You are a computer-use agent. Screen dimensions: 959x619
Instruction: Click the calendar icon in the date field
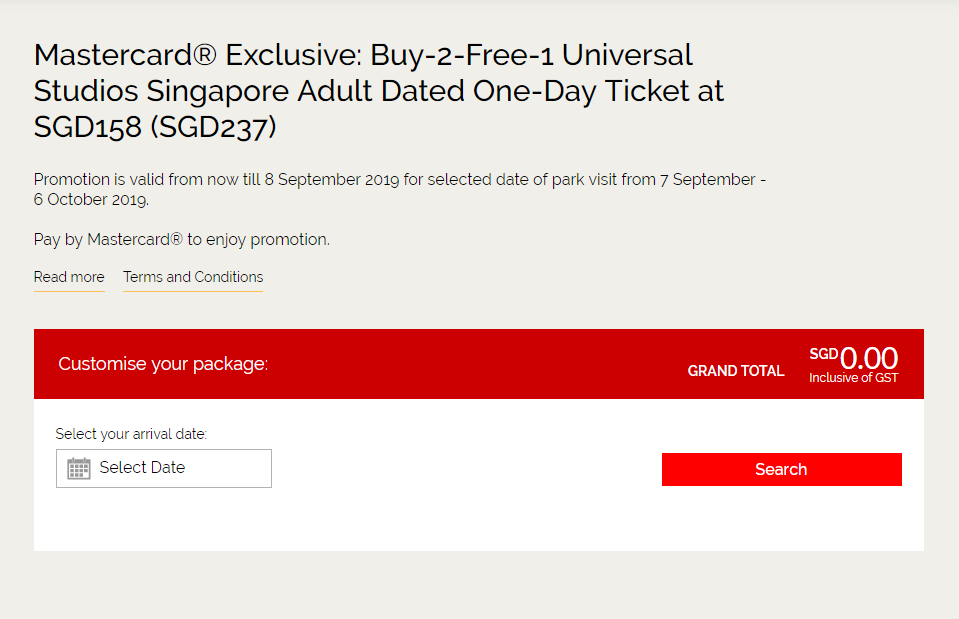coord(79,468)
